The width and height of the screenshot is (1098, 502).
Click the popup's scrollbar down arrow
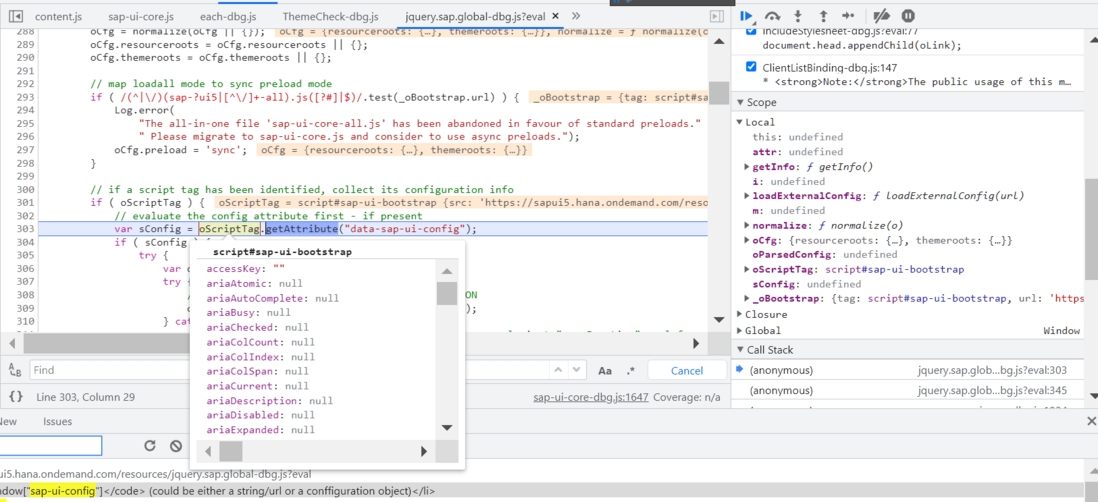(447, 427)
